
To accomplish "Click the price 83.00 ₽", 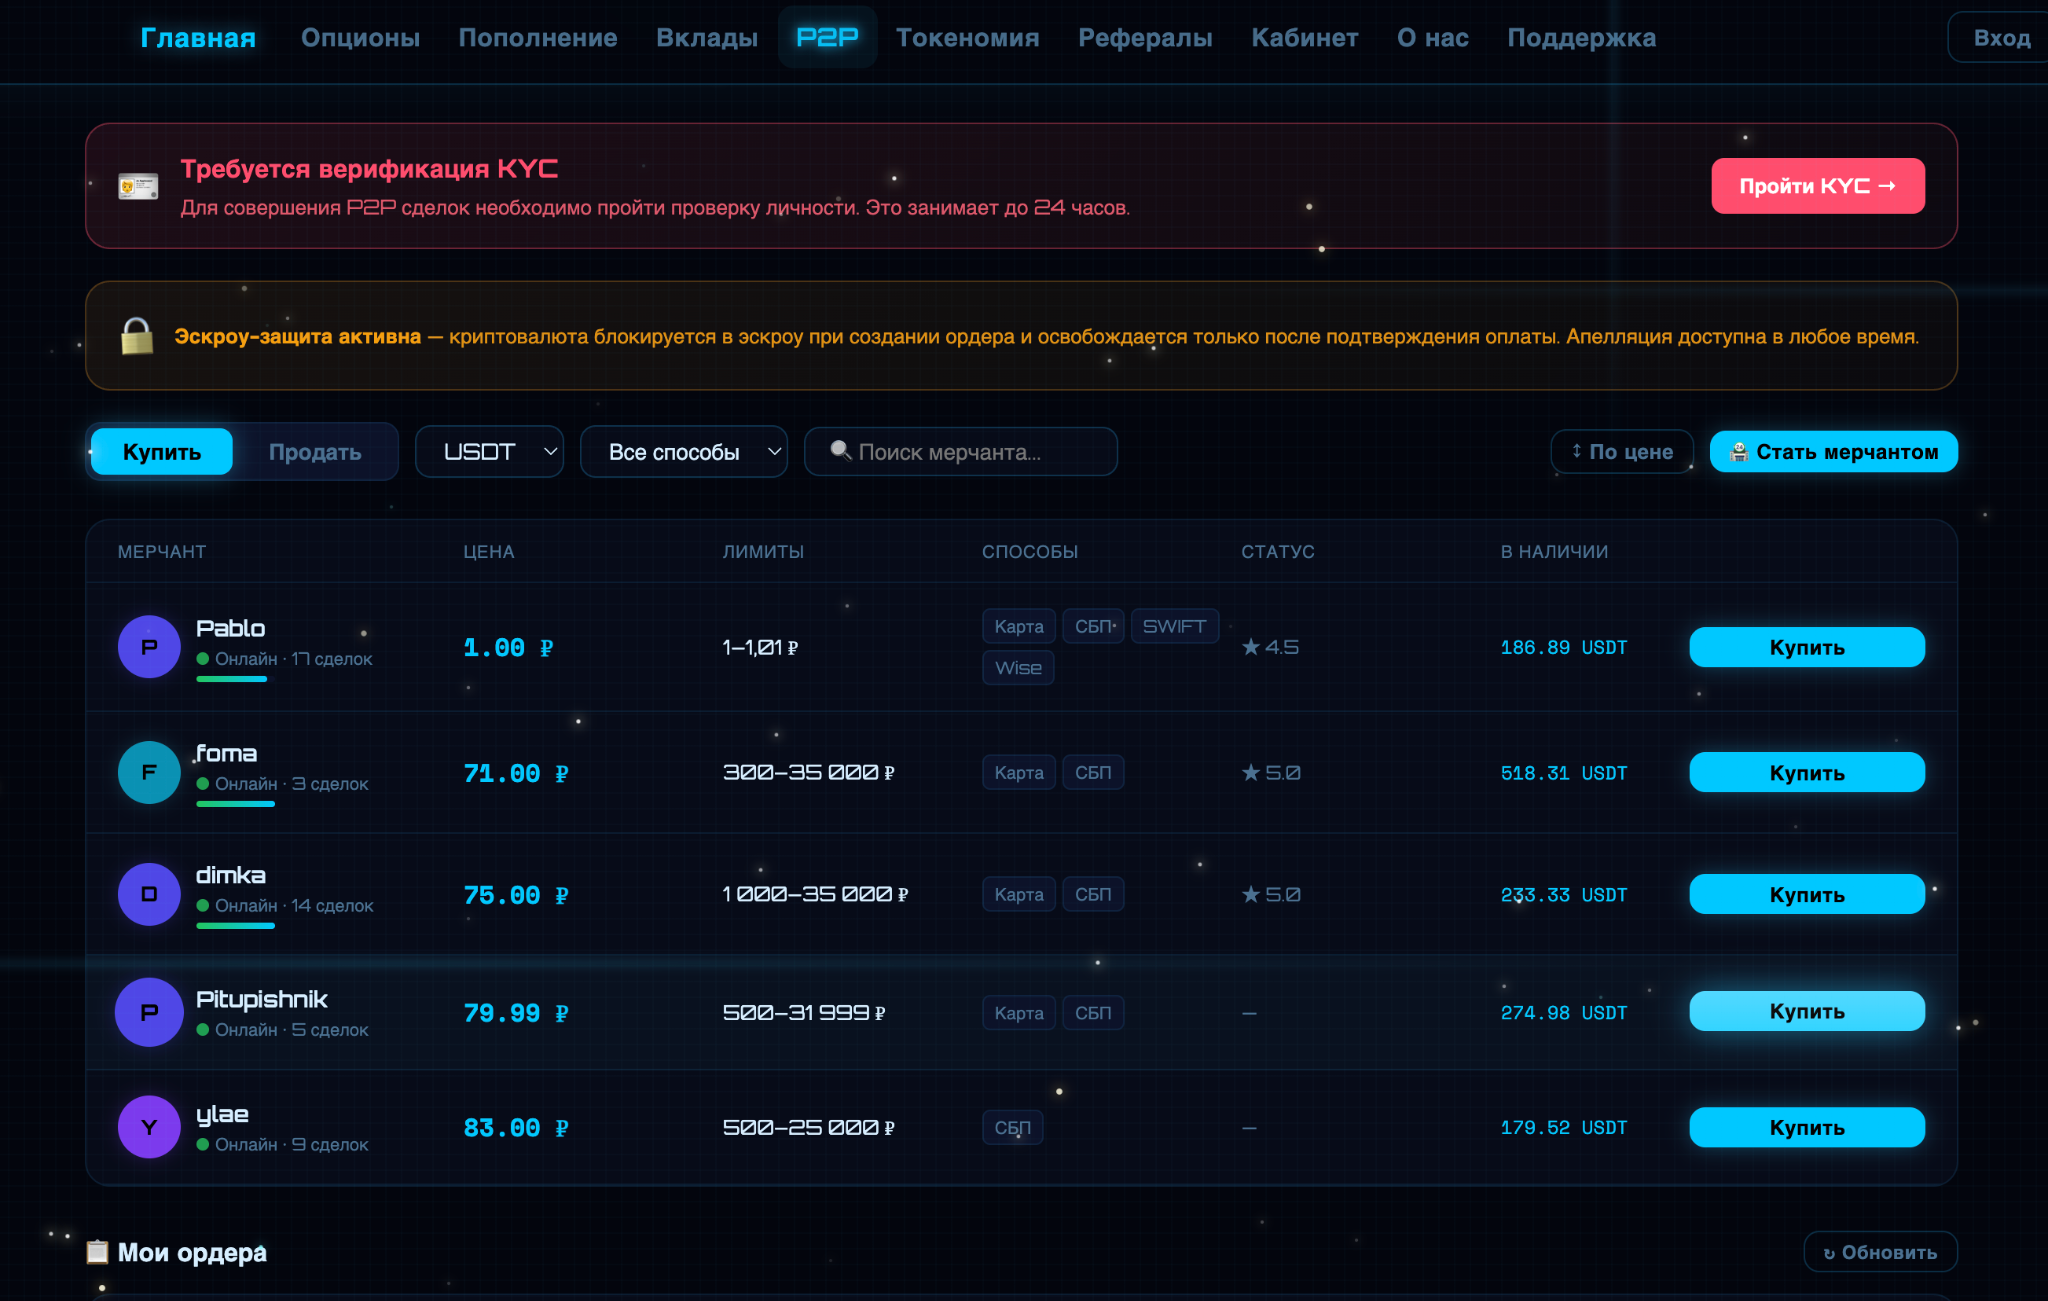I will (516, 1128).
